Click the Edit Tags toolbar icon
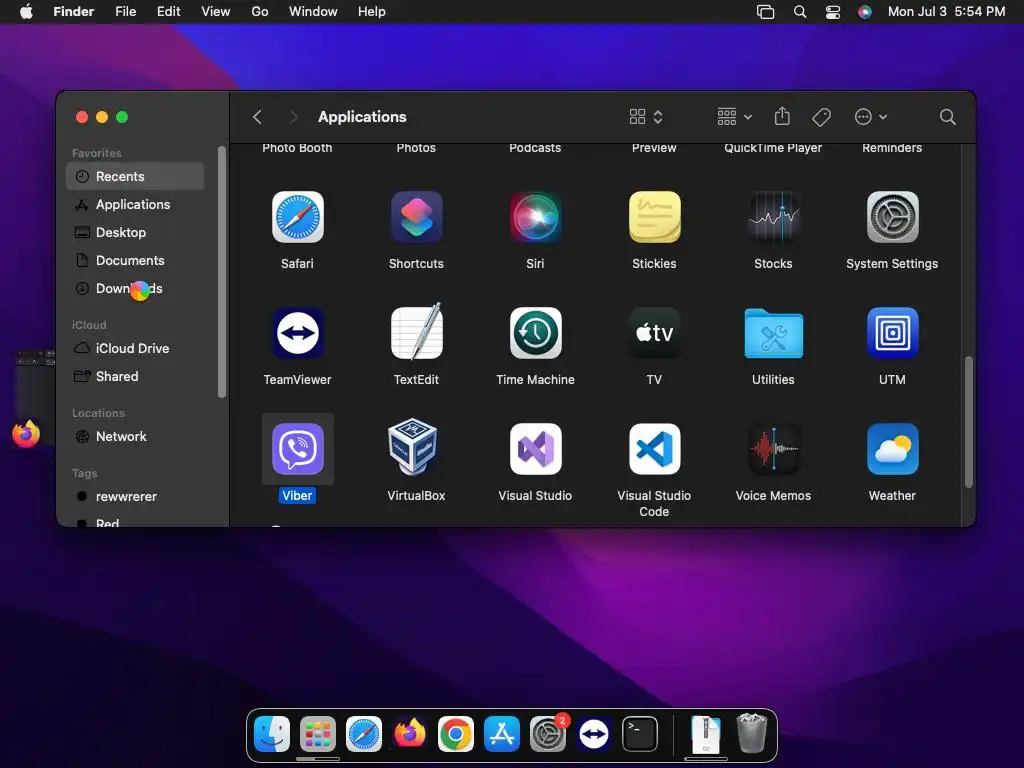The height and width of the screenshot is (768, 1024). click(x=821, y=117)
